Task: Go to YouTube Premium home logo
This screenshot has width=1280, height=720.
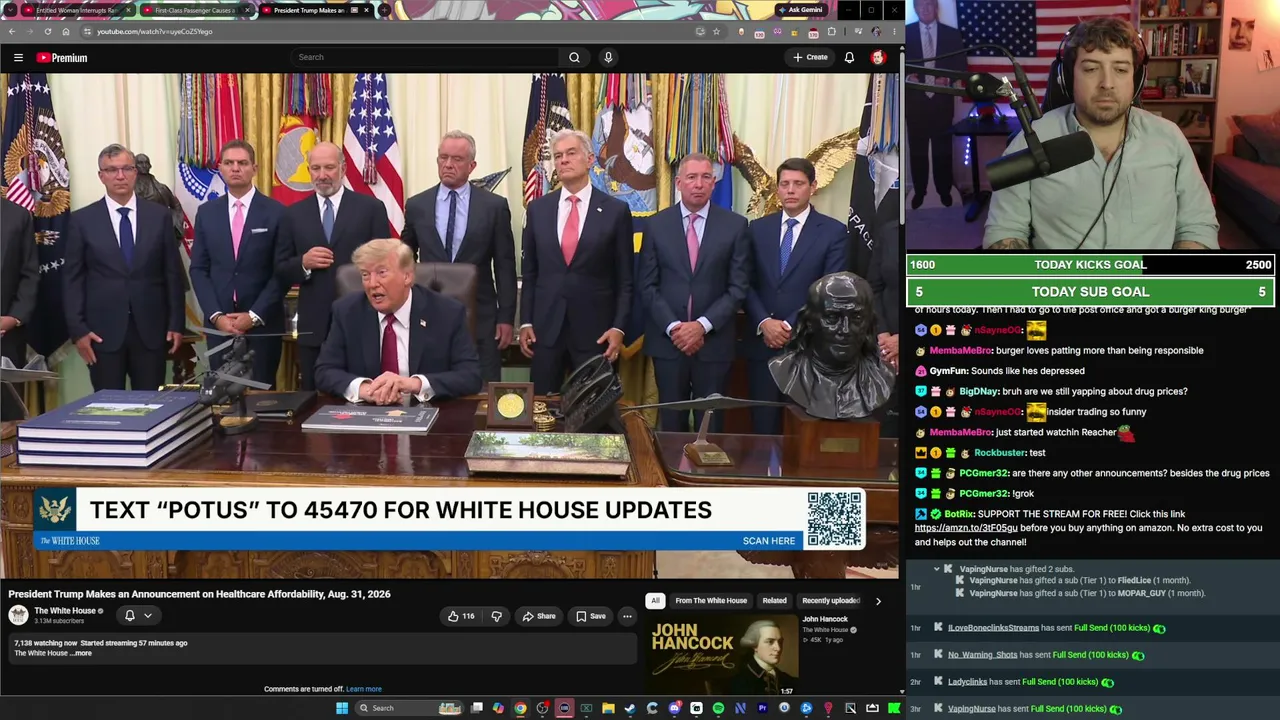Action: click(62, 58)
